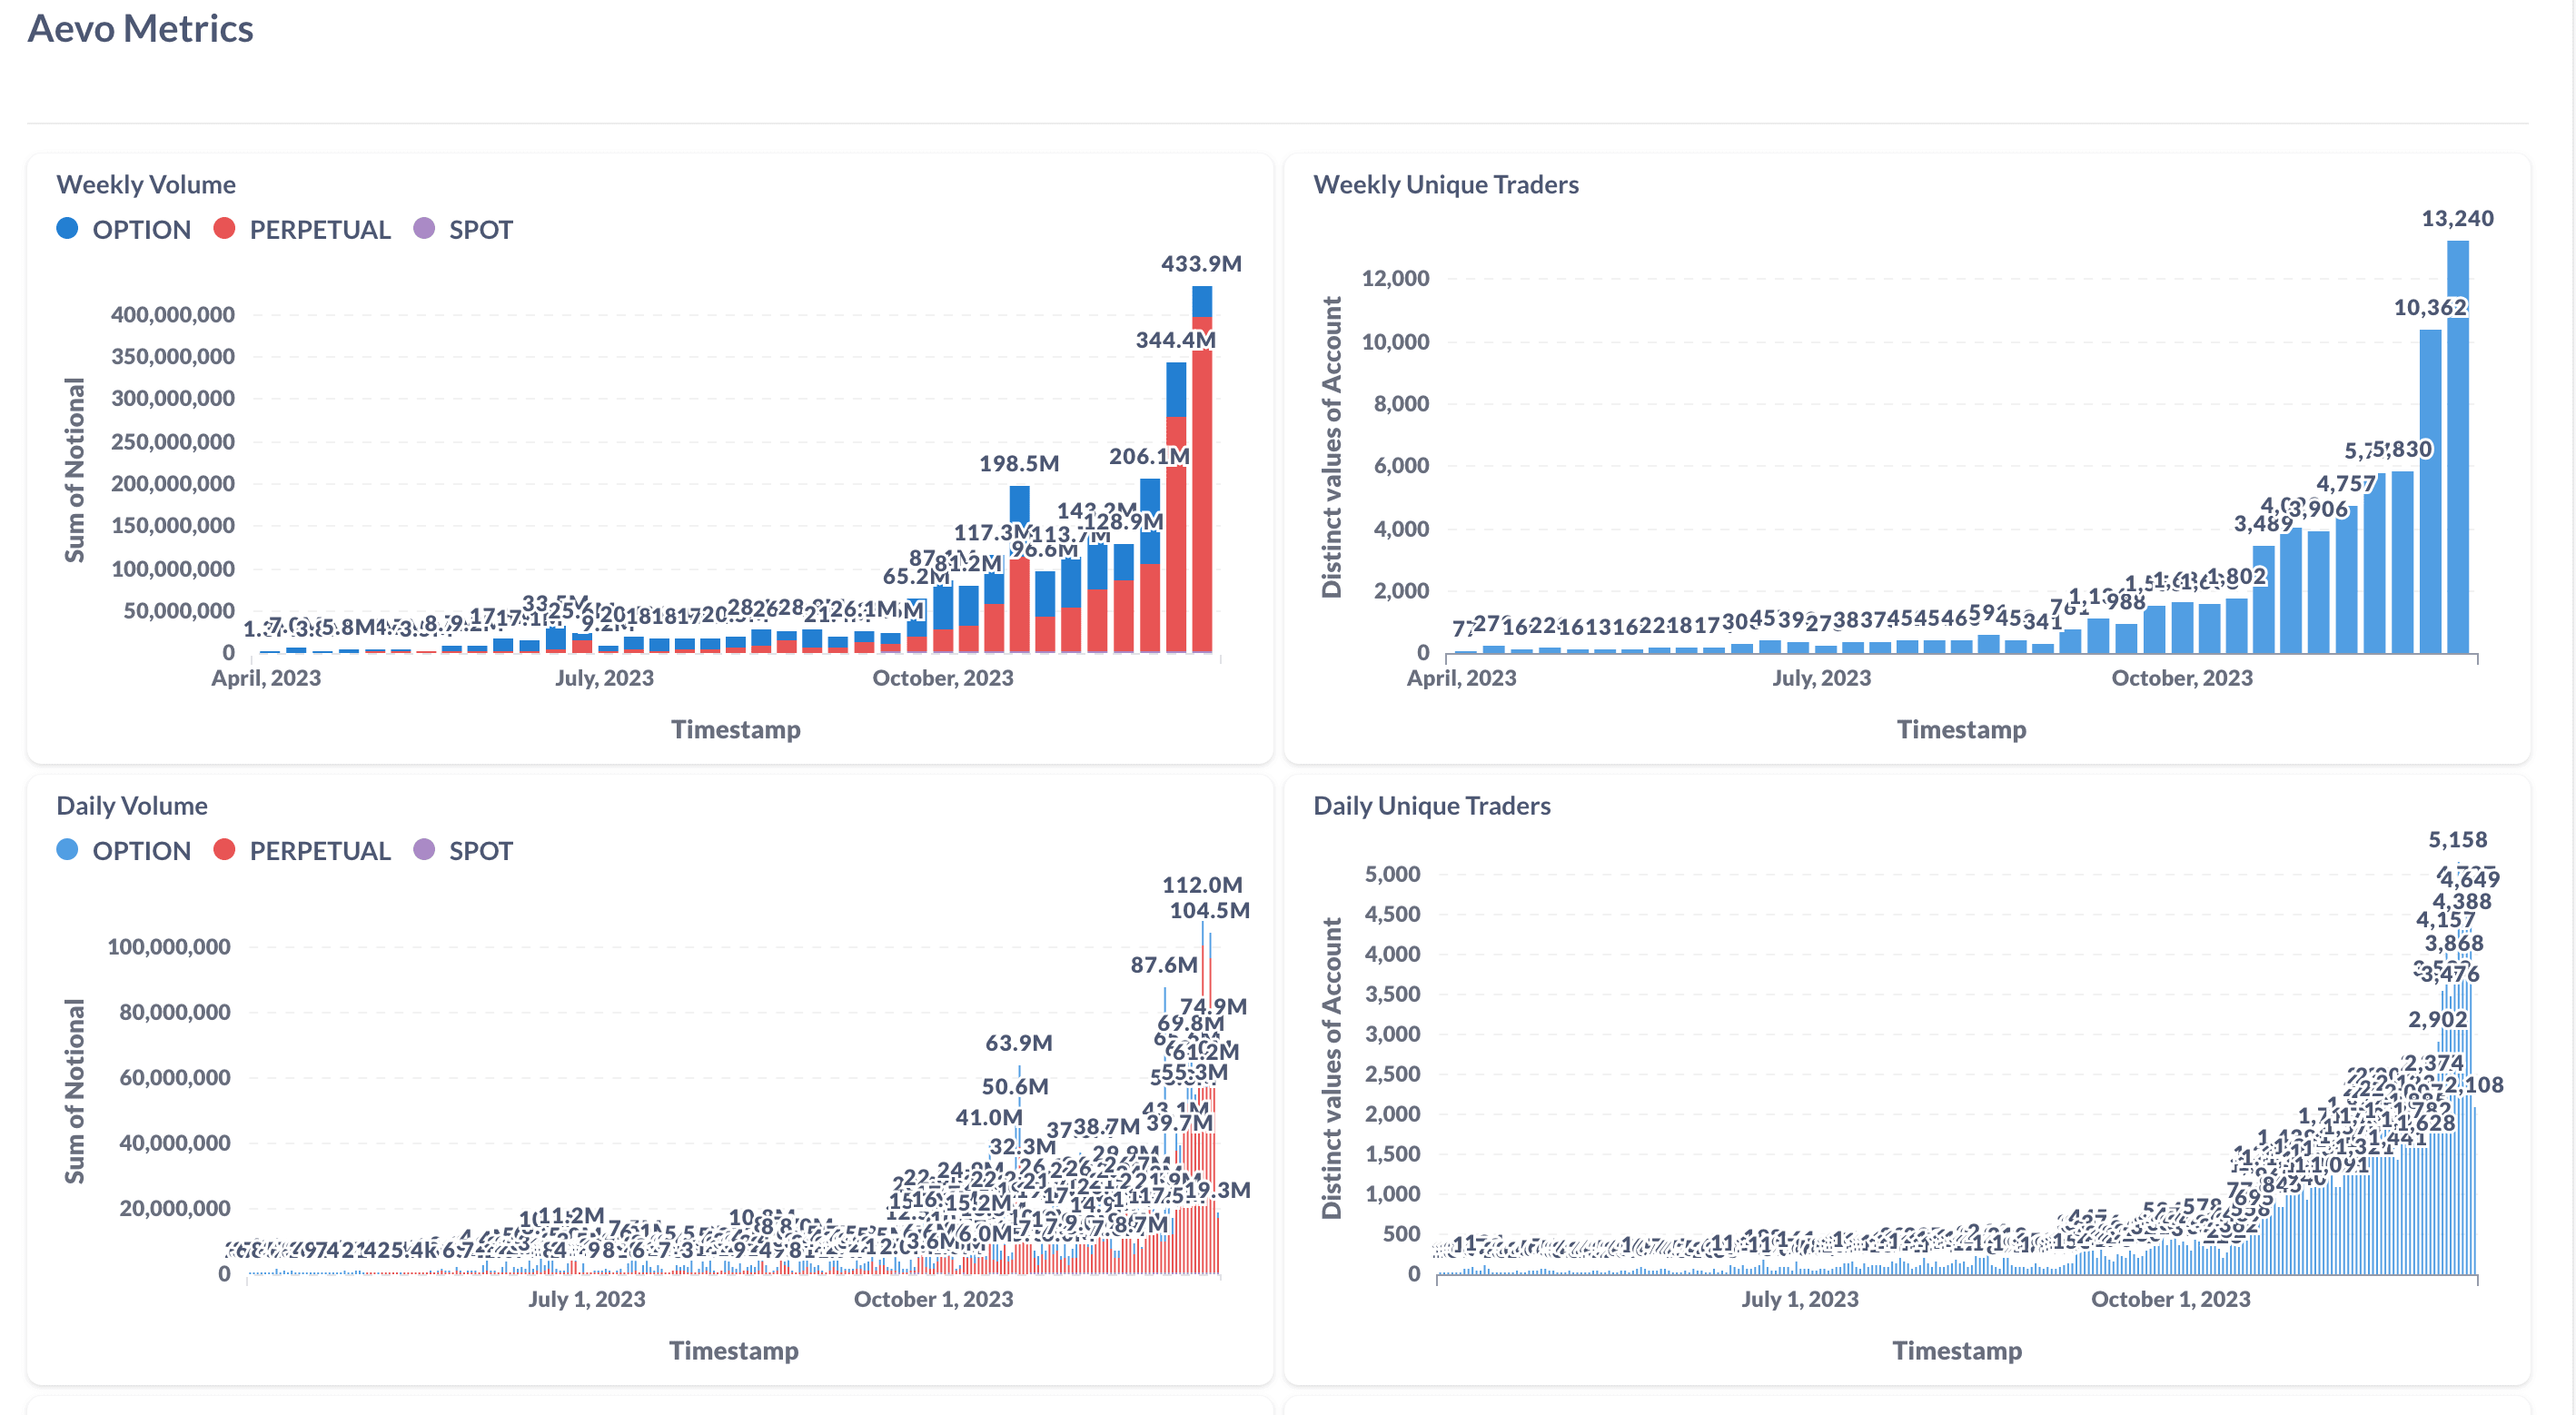The height and width of the screenshot is (1415, 2576).
Task: Click the 344.4M weekly volume bar label
Action: (1175, 340)
